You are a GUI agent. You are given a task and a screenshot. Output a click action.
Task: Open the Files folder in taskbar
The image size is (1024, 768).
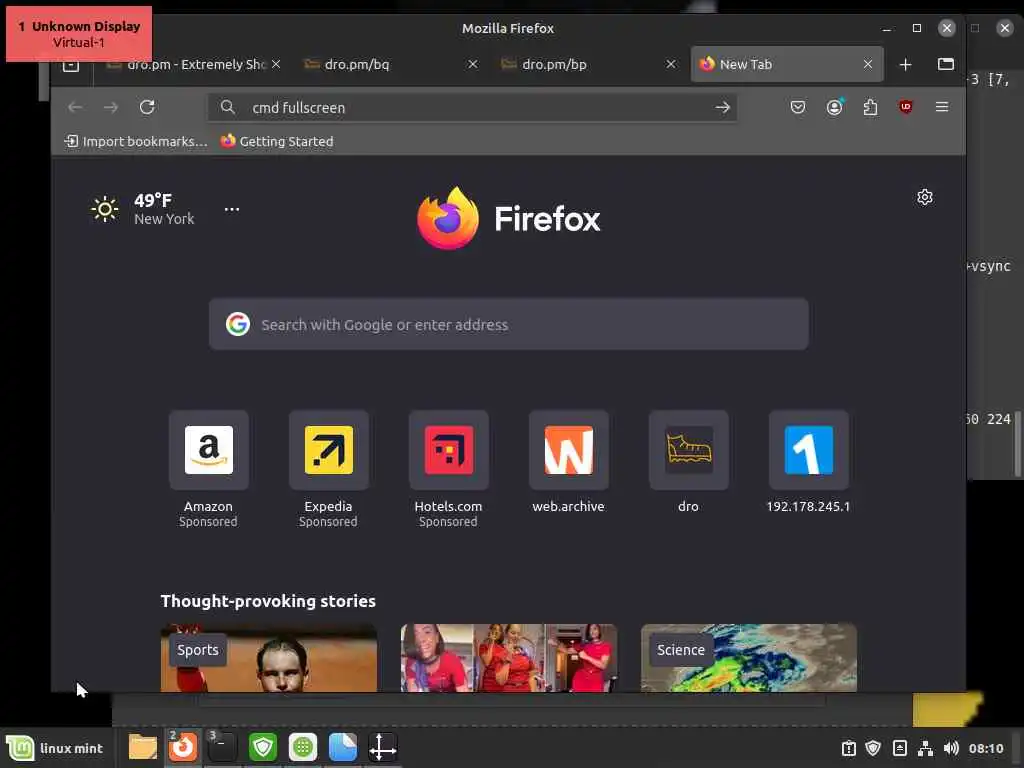[x=142, y=748]
